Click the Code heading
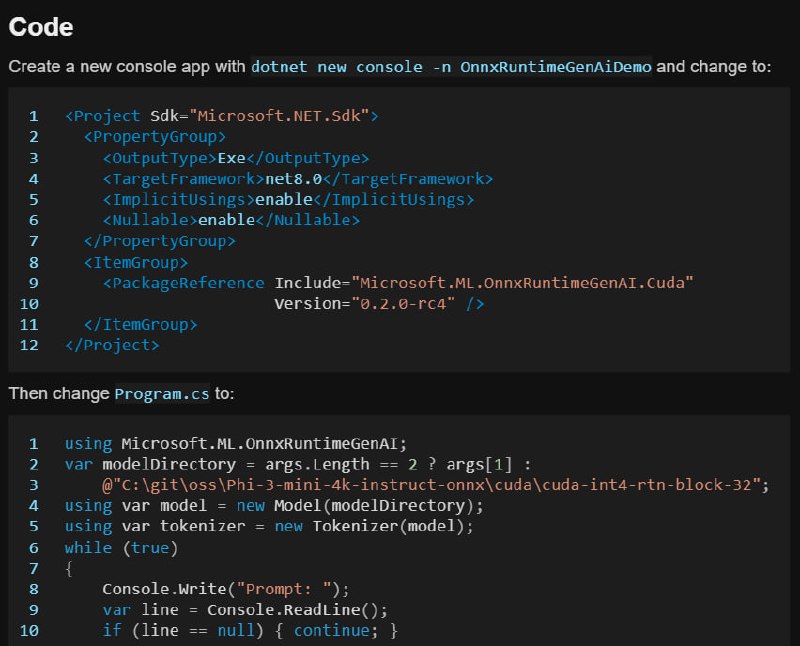The width and height of the screenshot is (800, 646). 41,27
